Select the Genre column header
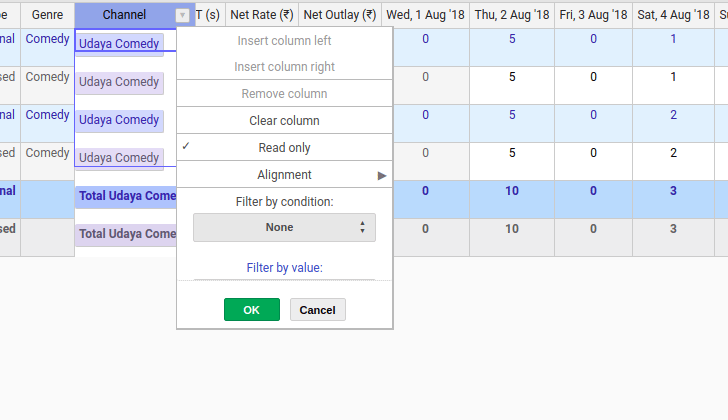Viewport: 728px width, 420px height. pos(47,15)
